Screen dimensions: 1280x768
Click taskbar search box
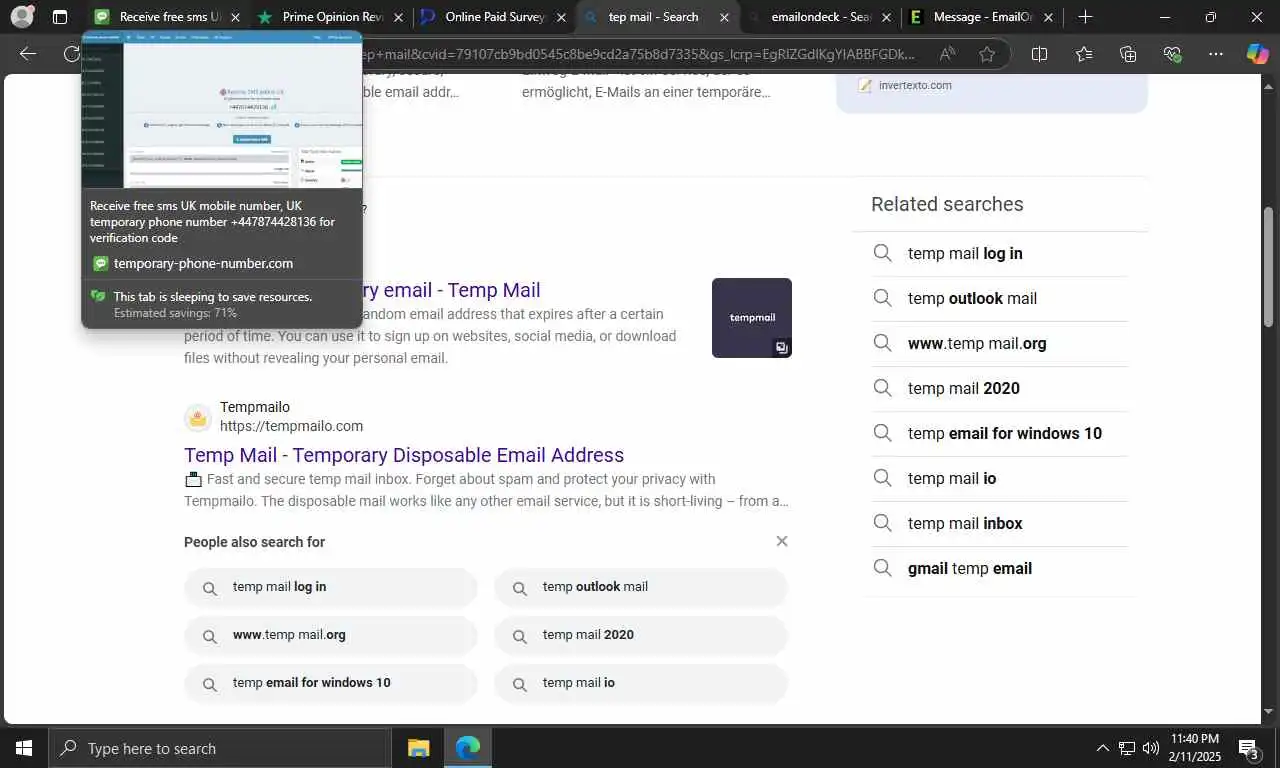tap(220, 748)
